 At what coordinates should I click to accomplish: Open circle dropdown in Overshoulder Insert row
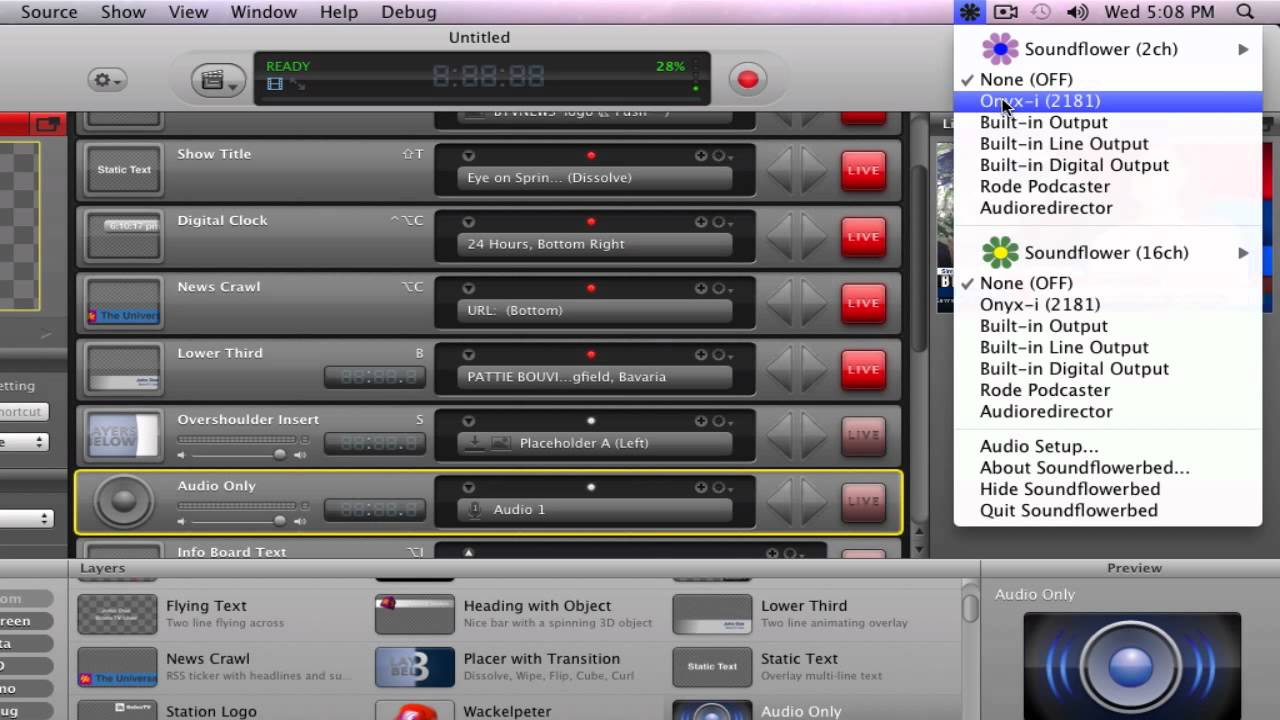[x=722, y=421]
